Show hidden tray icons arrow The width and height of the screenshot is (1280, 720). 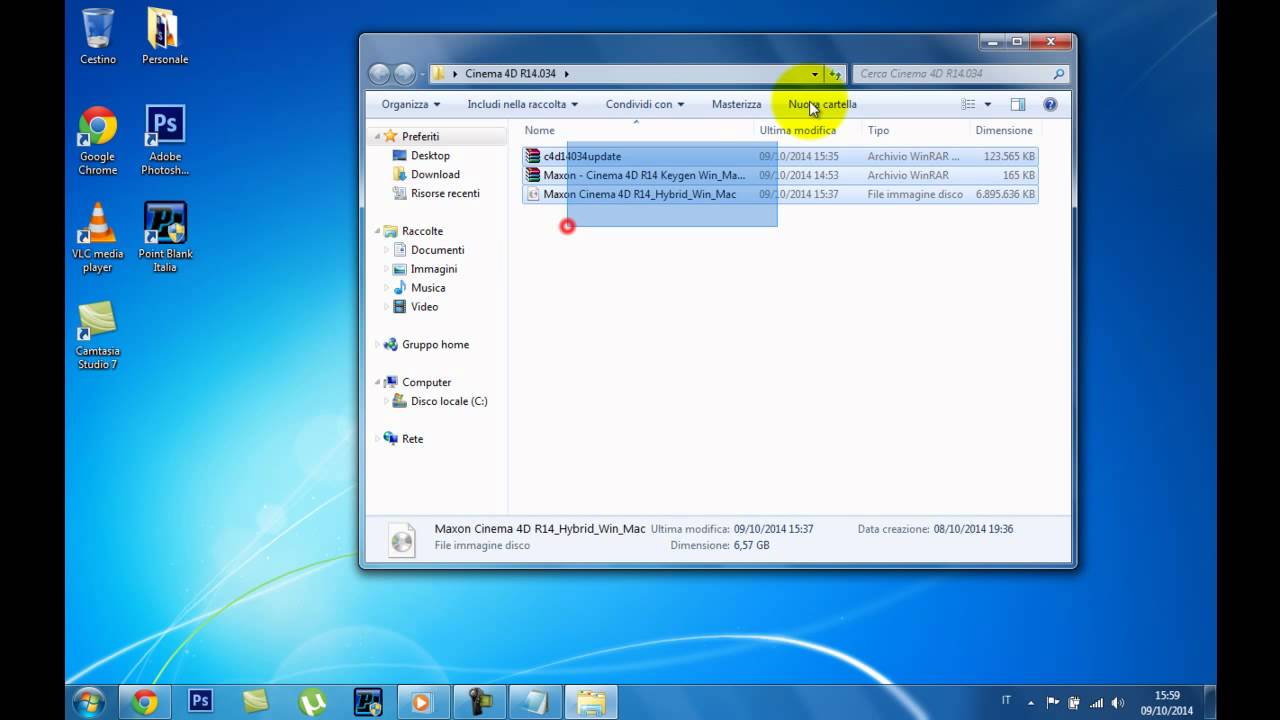(x=1031, y=703)
